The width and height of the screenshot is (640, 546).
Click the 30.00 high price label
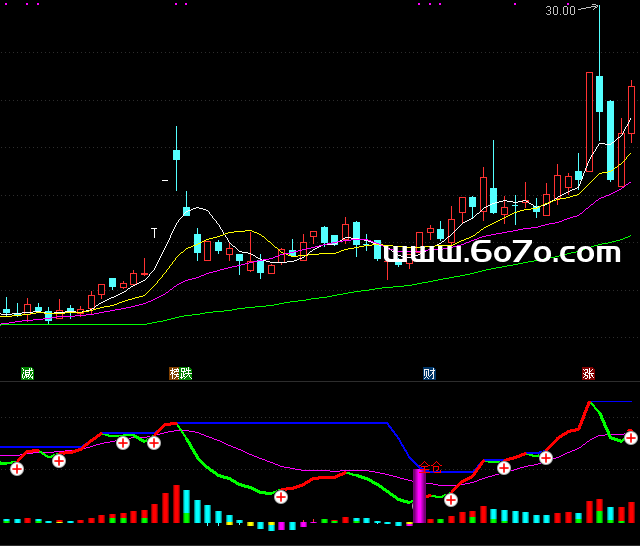click(x=560, y=11)
